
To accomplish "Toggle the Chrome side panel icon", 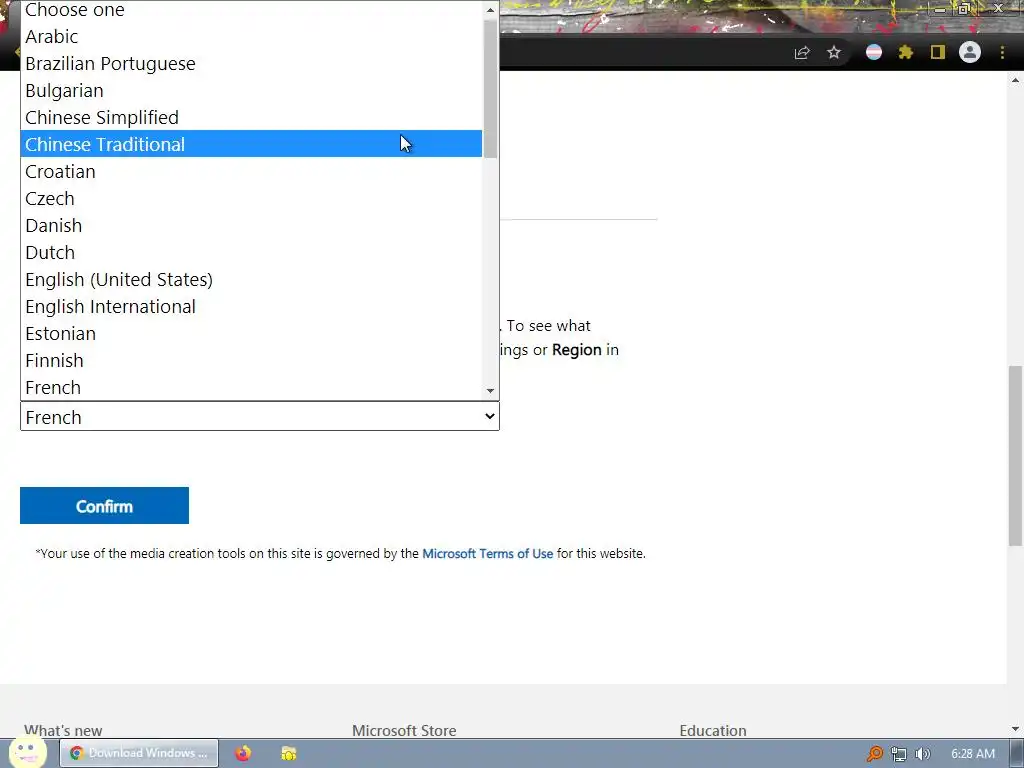I will (938, 52).
